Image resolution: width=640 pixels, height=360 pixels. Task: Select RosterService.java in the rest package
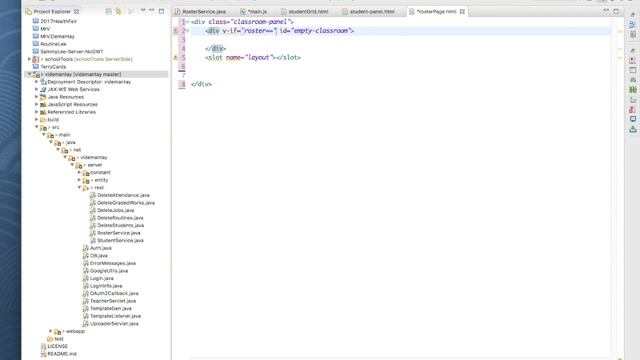tap(119, 233)
